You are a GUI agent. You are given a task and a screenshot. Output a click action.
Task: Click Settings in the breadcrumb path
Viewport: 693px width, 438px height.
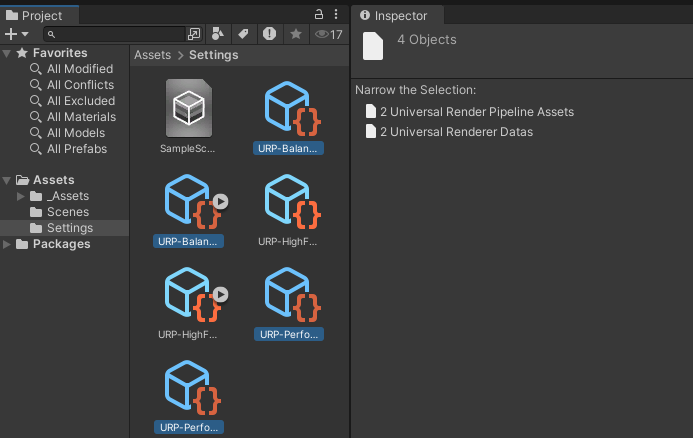pos(213,55)
